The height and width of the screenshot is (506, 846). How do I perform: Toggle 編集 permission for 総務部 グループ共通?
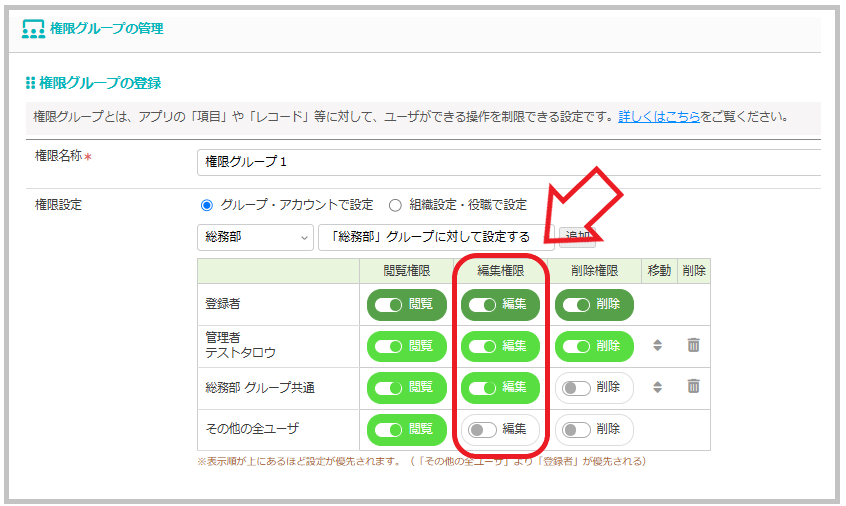pyautogui.click(x=500, y=388)
